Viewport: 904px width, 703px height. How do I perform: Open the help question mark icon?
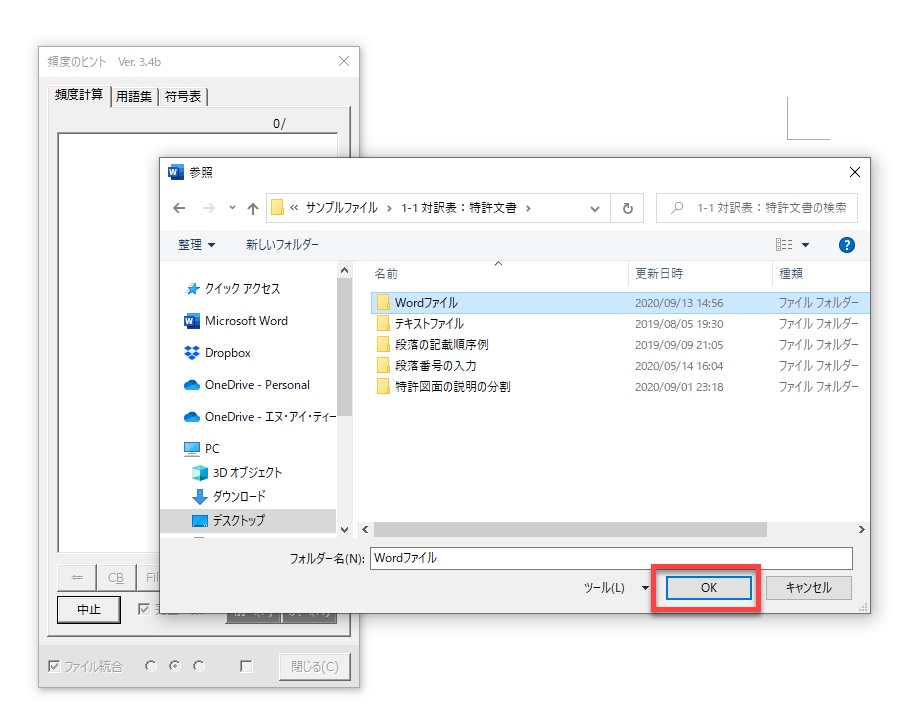click(x=846, y=245)
